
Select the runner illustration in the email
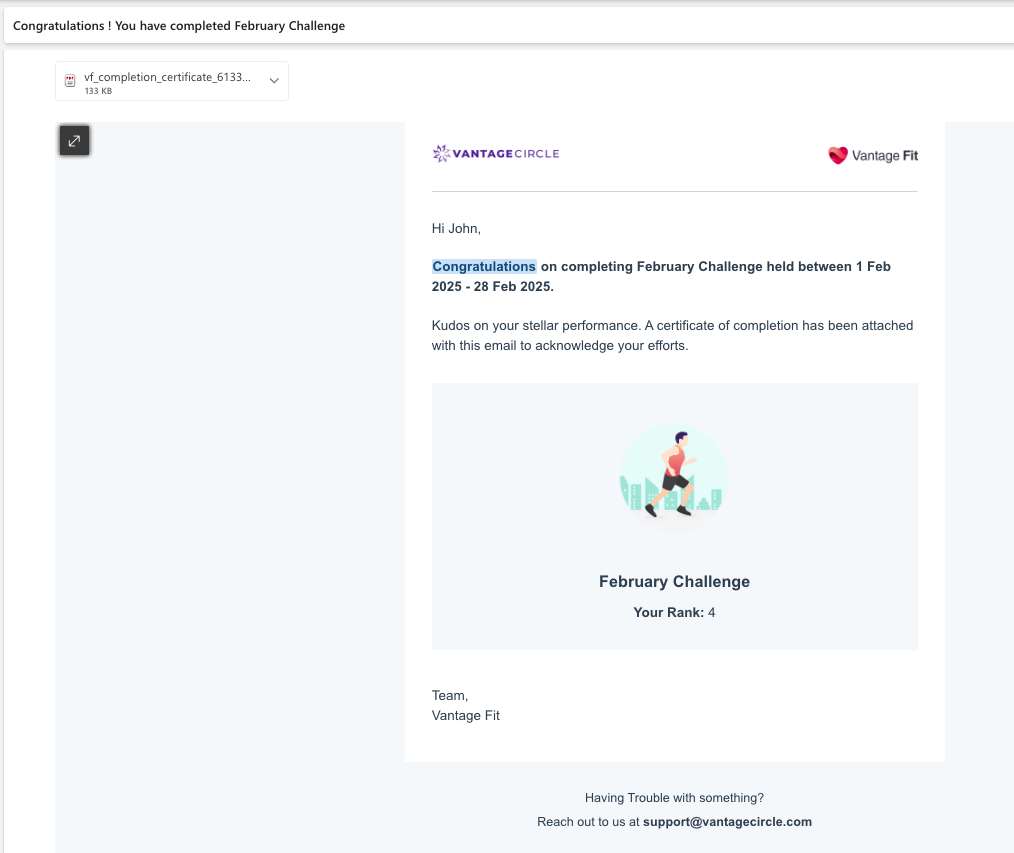coord(674,476)
